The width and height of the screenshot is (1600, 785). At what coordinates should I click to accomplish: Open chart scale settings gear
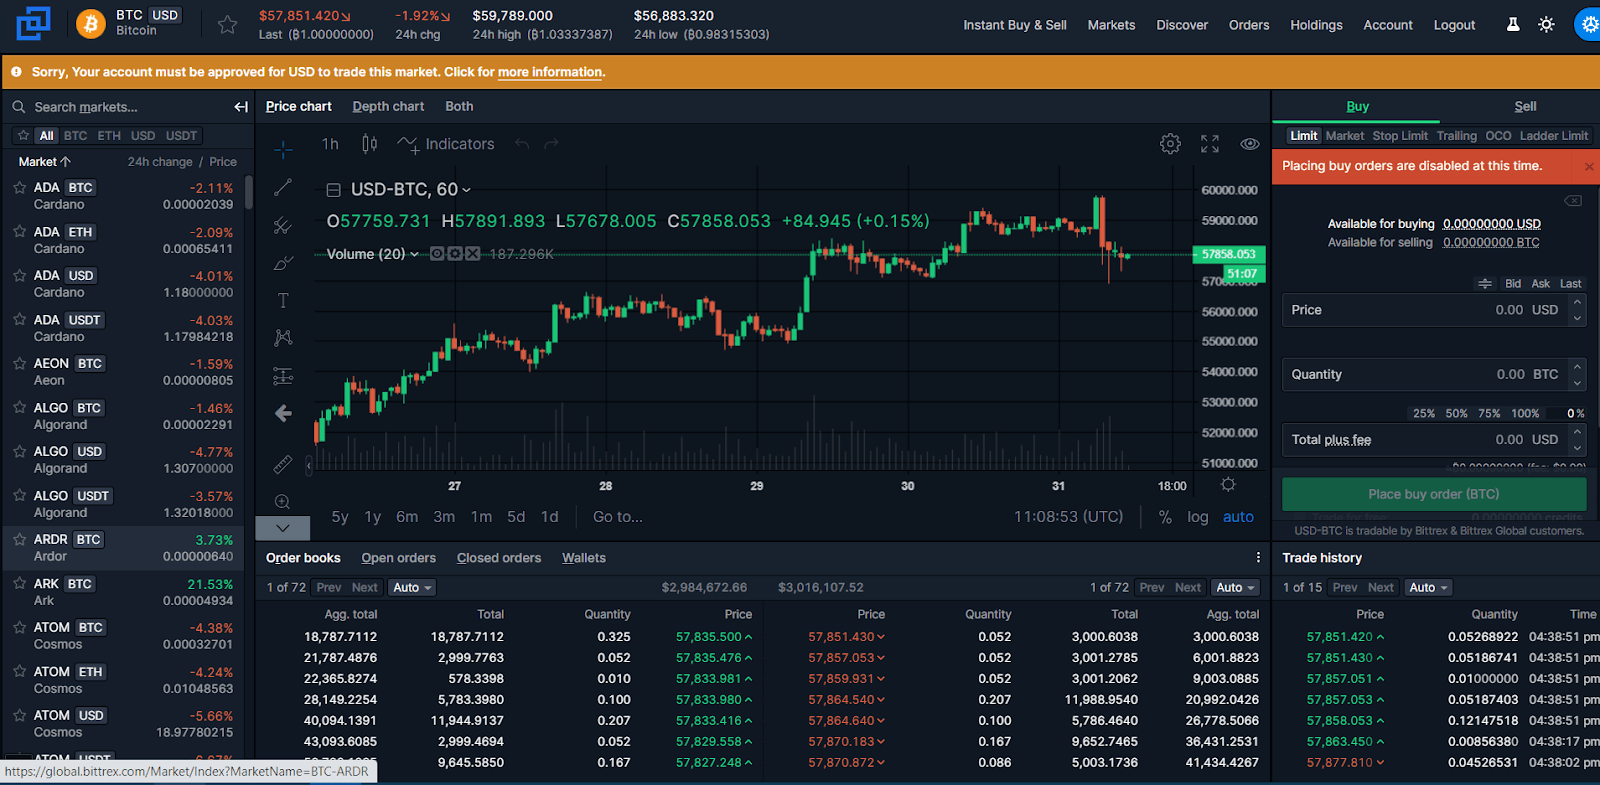click(1228, 485)
